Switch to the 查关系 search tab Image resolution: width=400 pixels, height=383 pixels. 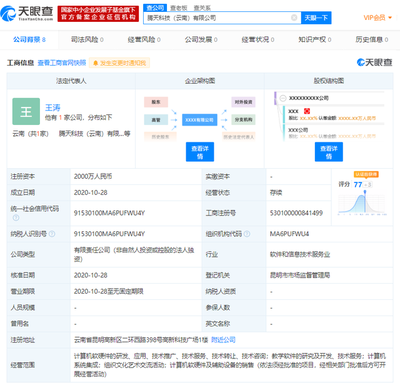click(x=202, y=8)
